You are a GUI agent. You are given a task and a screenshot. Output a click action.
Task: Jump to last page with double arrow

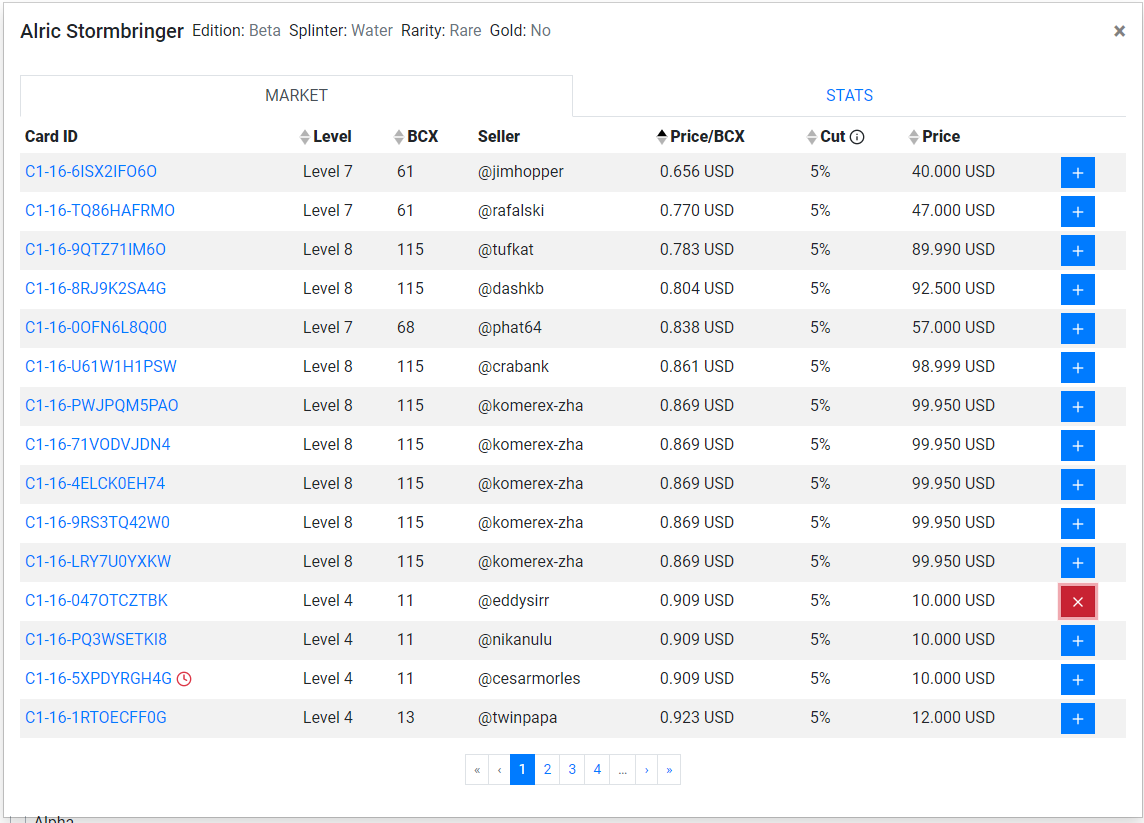pos(669,770)
